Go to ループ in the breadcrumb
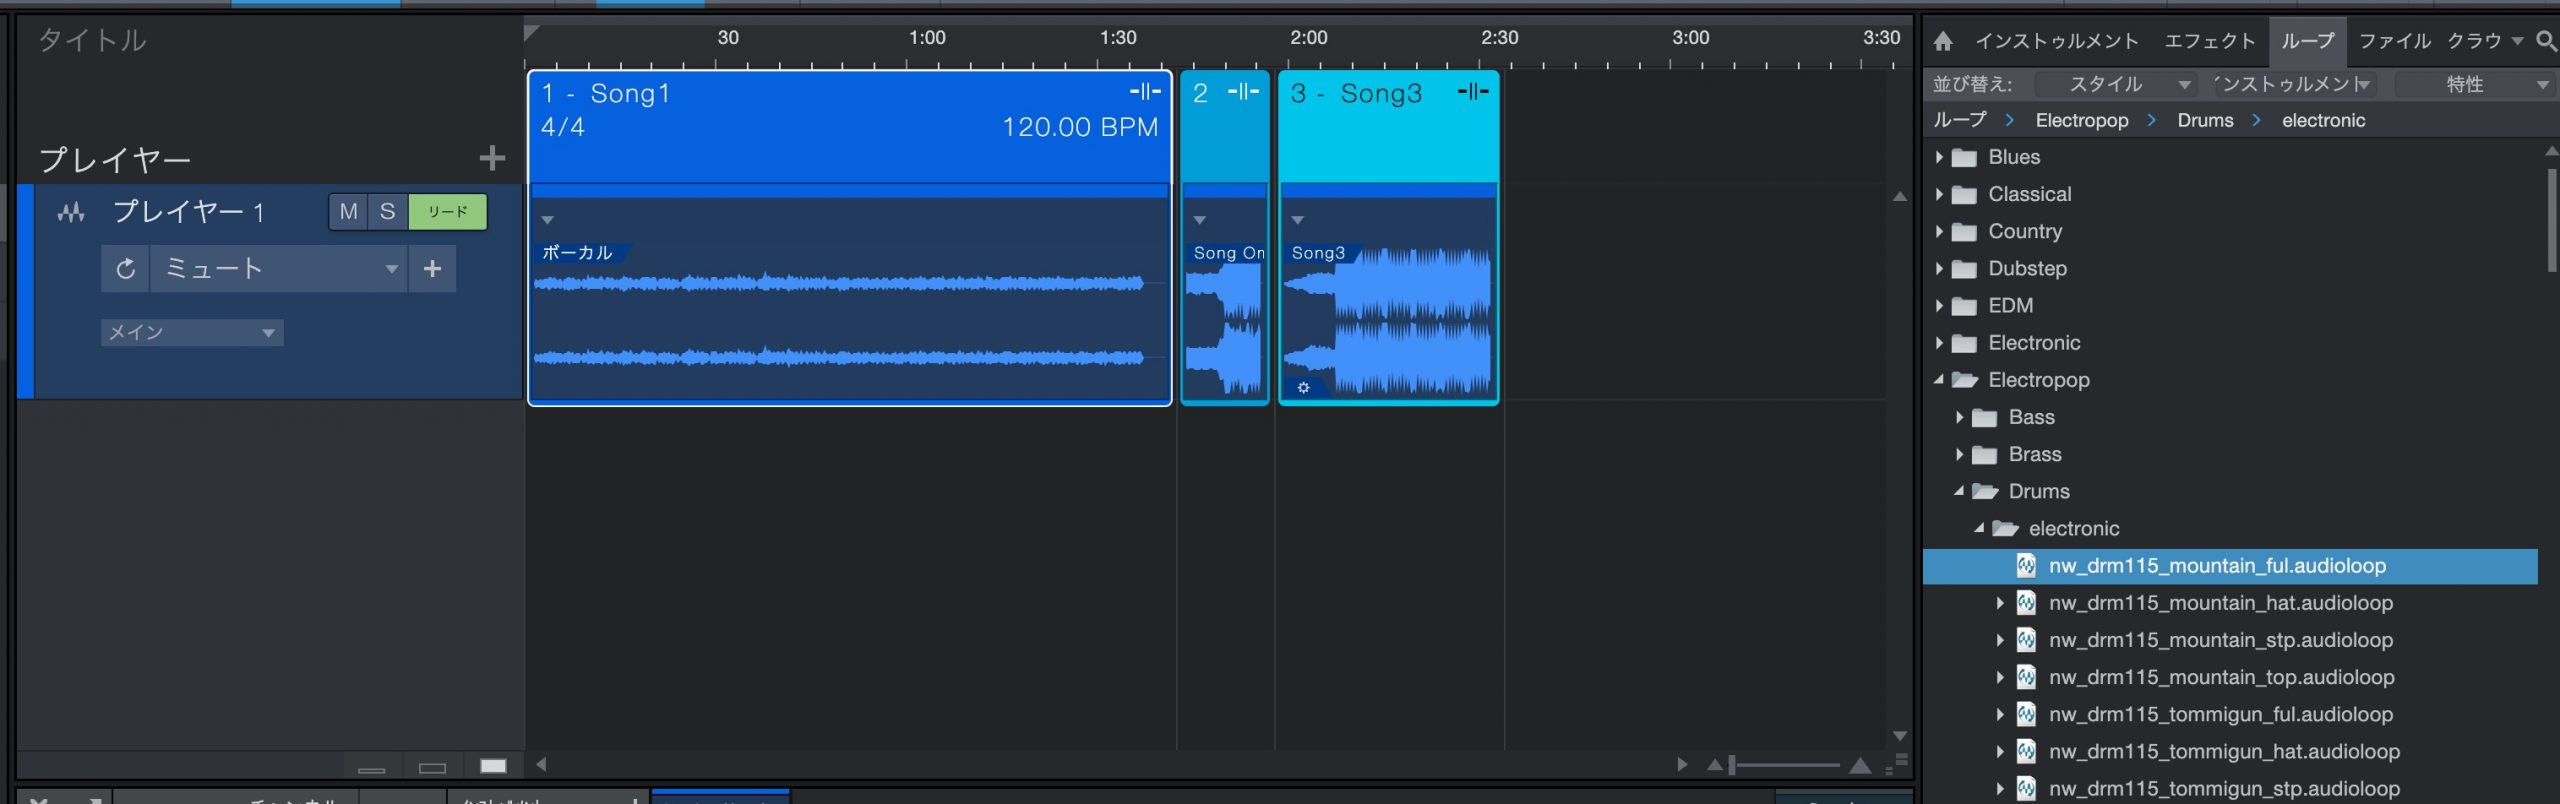Viewport: 2560px width, 804px height. coord(1959,120)
